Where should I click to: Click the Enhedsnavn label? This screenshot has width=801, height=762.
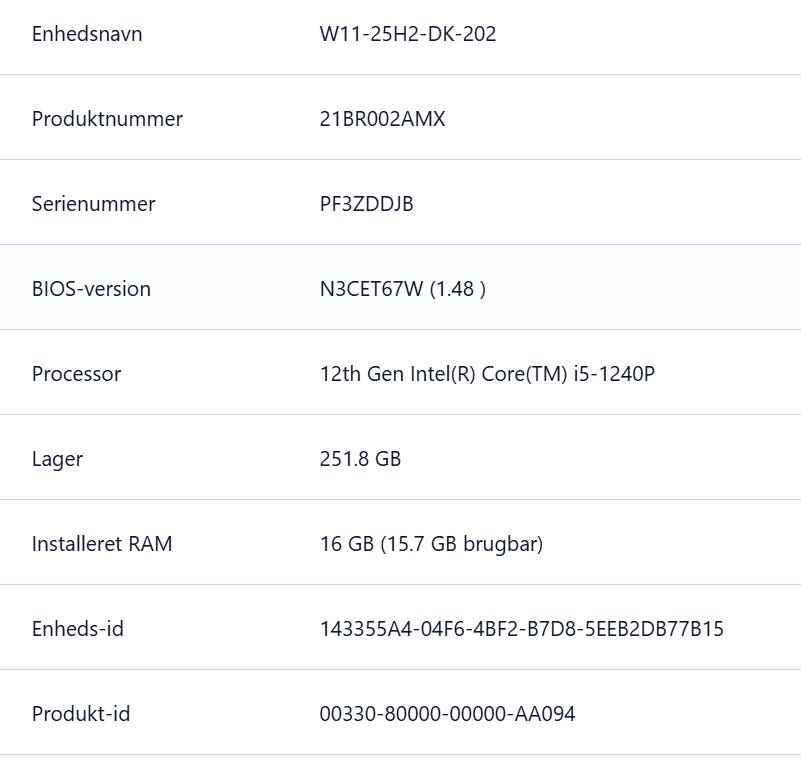87,34
